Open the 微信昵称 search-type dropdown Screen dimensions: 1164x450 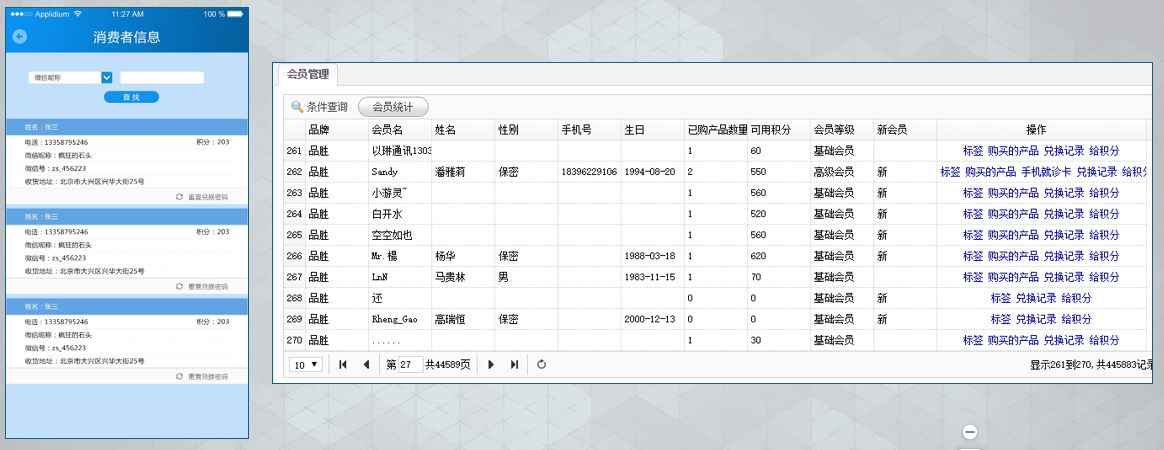click(x=106, y=77)
